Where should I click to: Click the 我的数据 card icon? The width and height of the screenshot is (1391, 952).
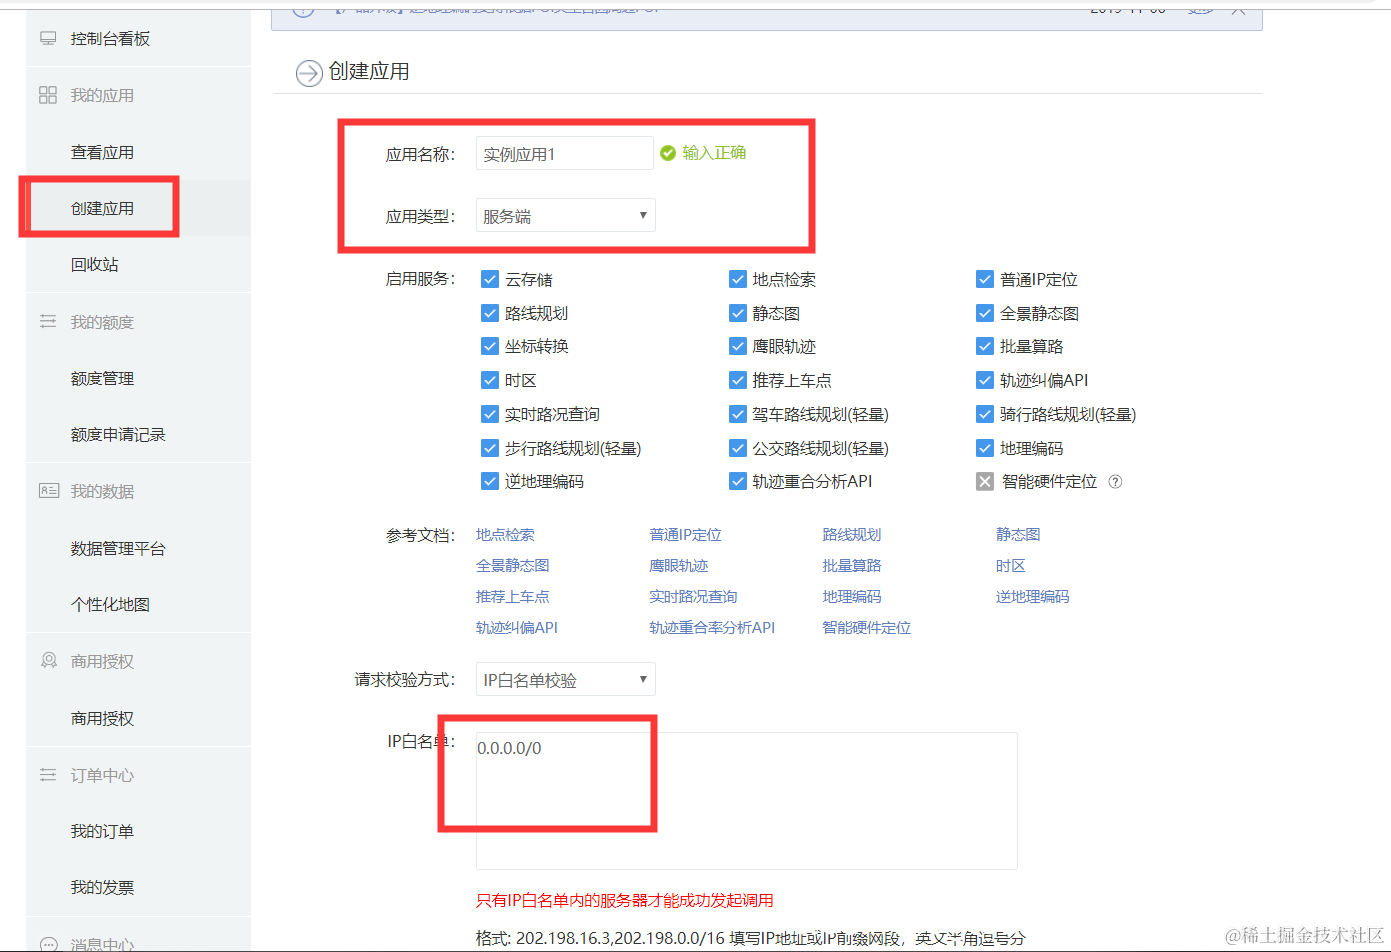[47, 490]
